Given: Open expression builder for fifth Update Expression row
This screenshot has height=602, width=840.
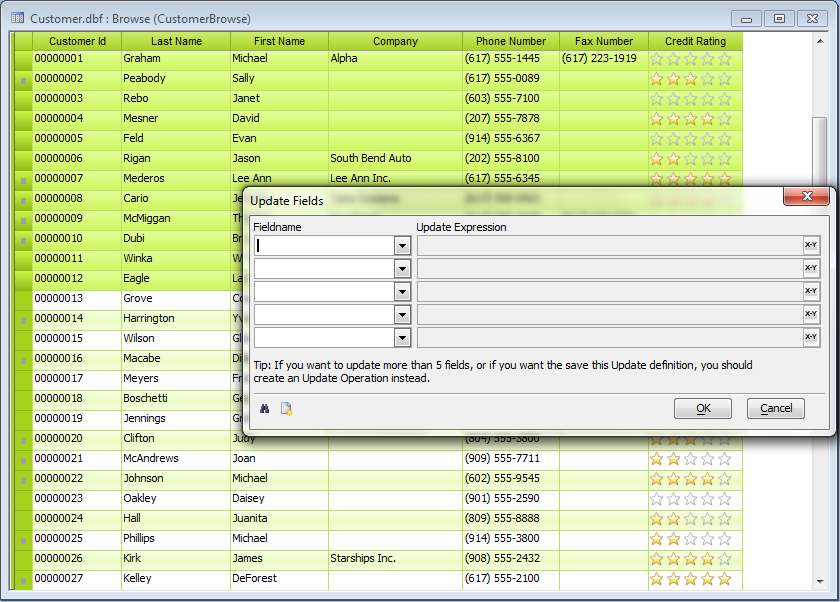Looking at the screenshot, I should (x=811, y=337).
